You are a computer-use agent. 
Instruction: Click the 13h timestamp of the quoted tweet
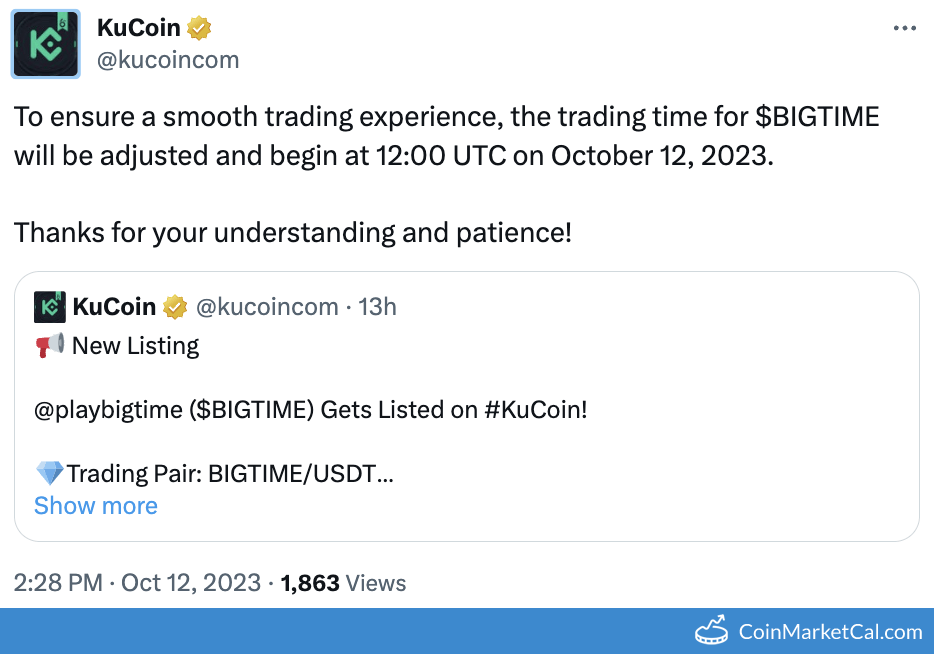click(x=378, y=307)
